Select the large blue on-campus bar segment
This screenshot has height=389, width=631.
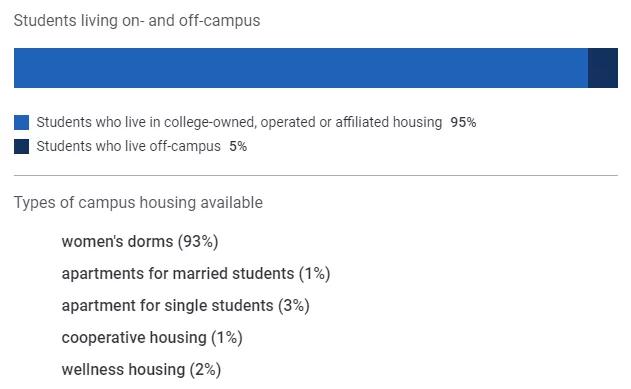[301, 68]
